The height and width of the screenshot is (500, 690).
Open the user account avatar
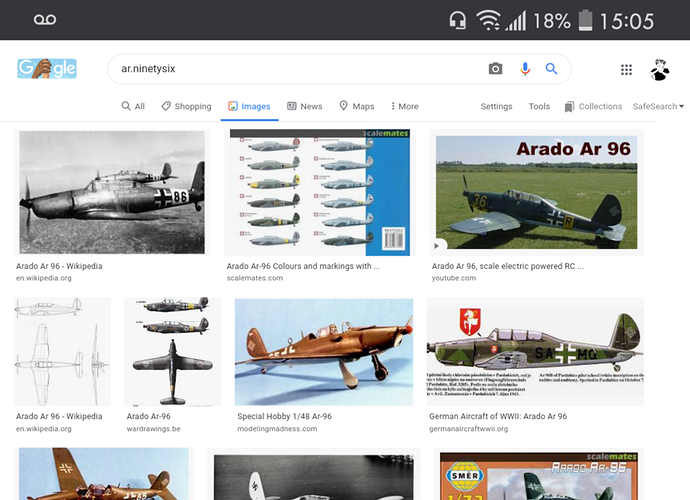point(660,69)
